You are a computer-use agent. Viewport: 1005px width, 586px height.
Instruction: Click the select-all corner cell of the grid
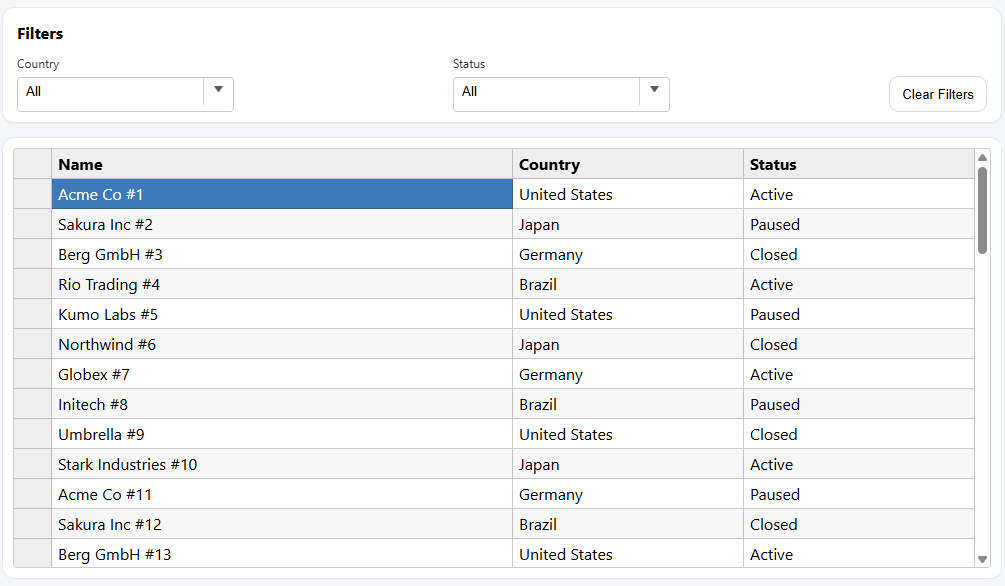(x=32, y=165)
